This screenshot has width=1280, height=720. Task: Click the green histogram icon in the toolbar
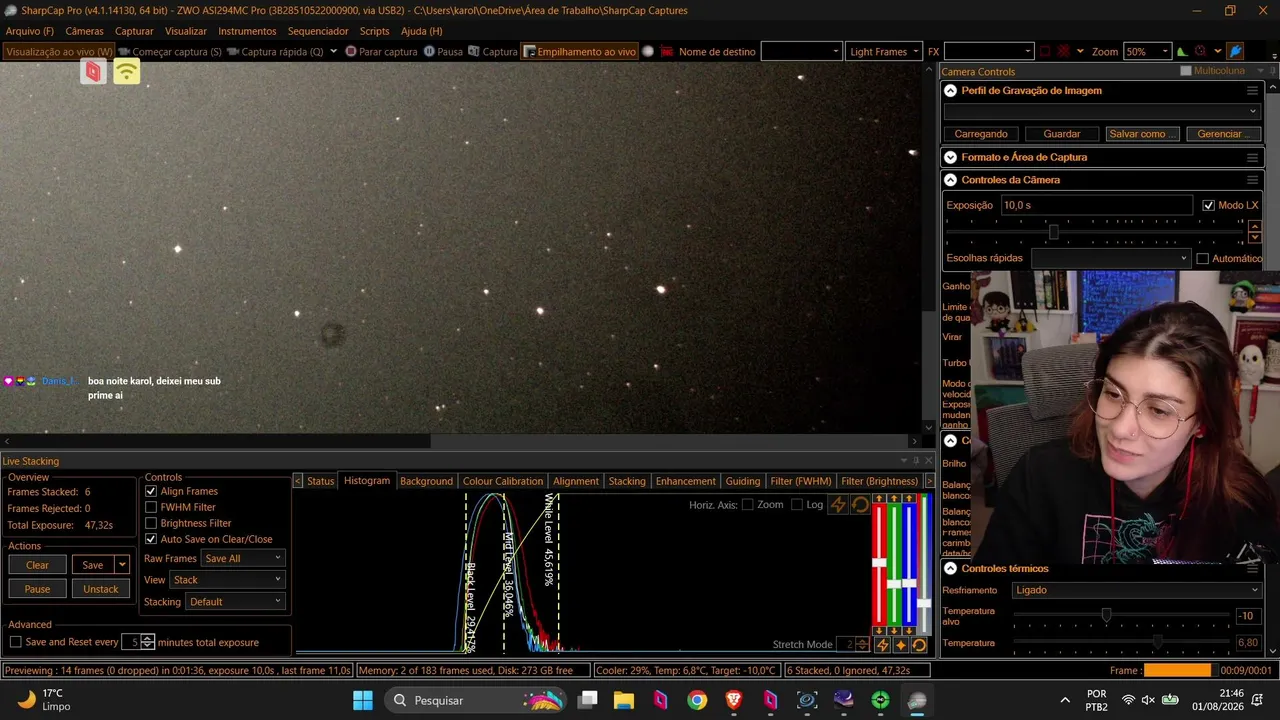[1182, 52]
